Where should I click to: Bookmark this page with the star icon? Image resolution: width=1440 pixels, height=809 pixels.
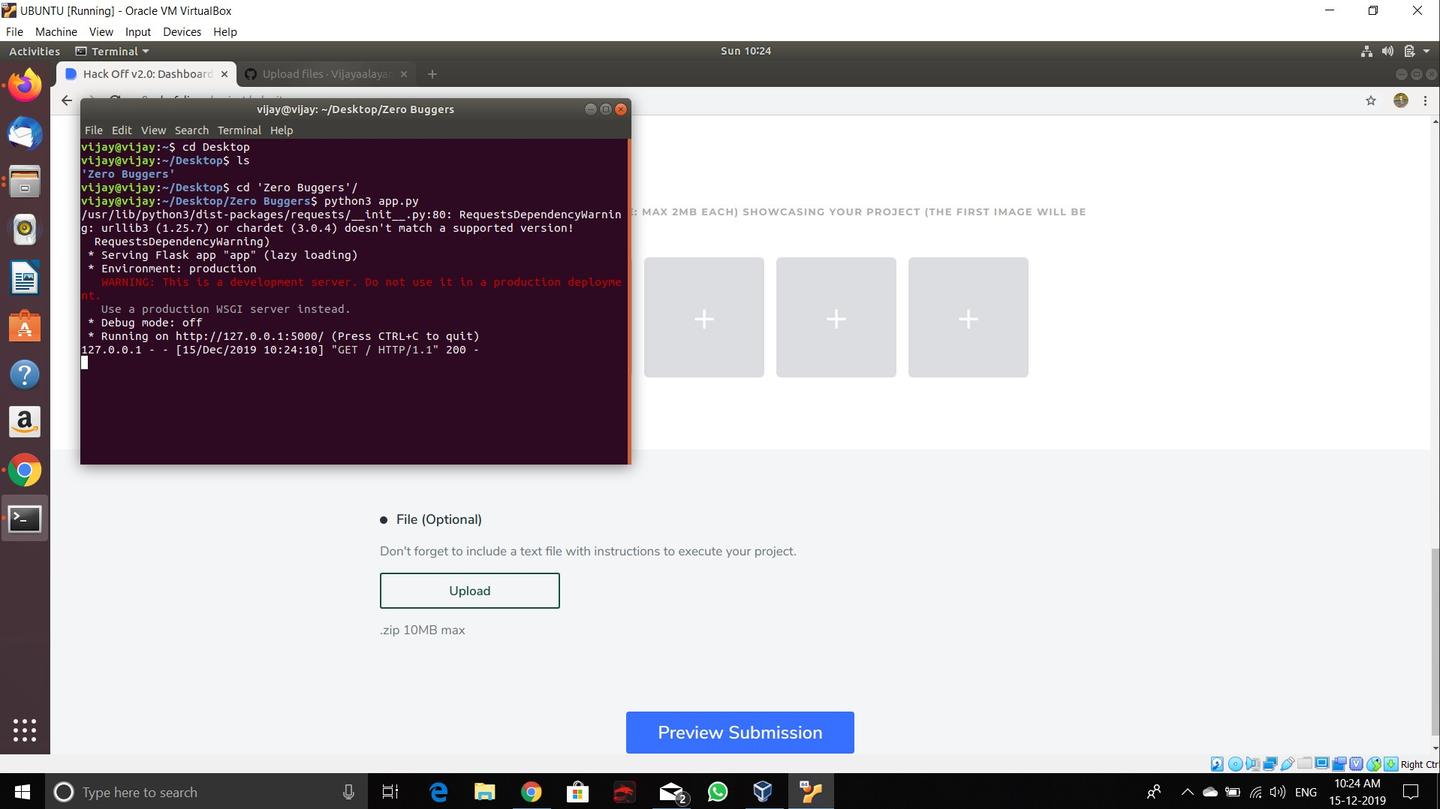1371,100
